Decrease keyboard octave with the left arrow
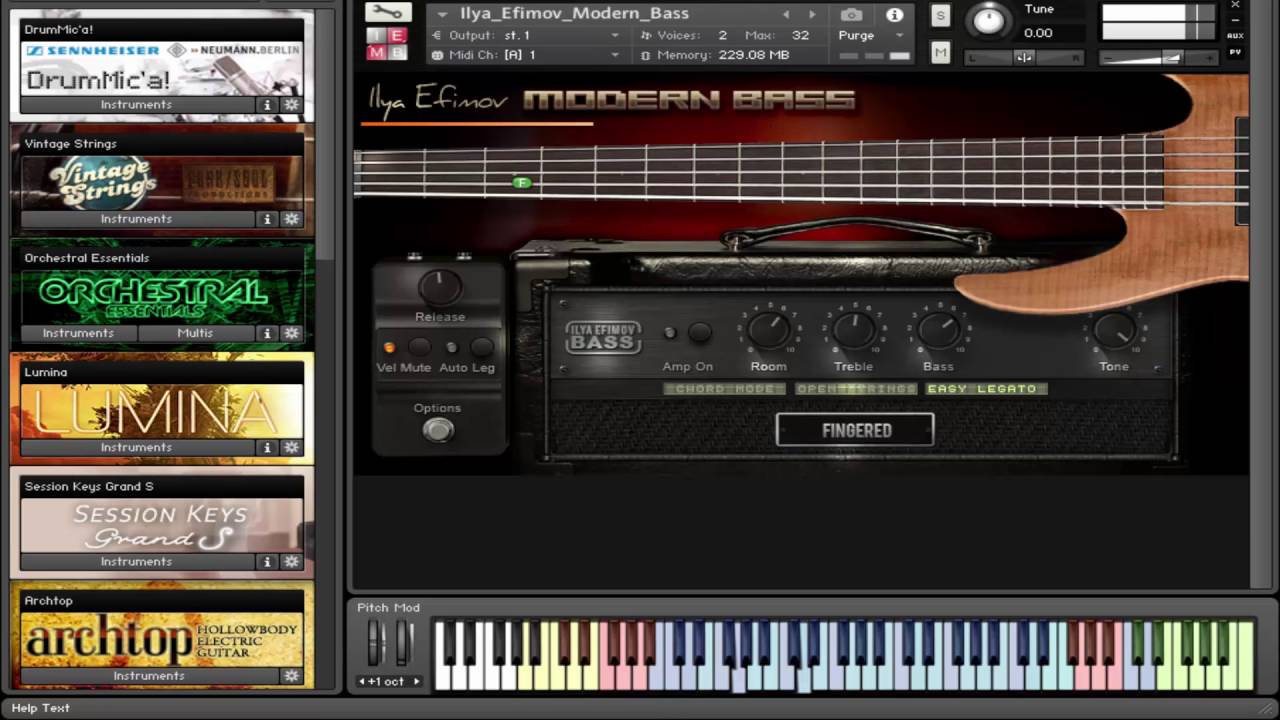1280x720 pixels. click(x=363, y=682)
